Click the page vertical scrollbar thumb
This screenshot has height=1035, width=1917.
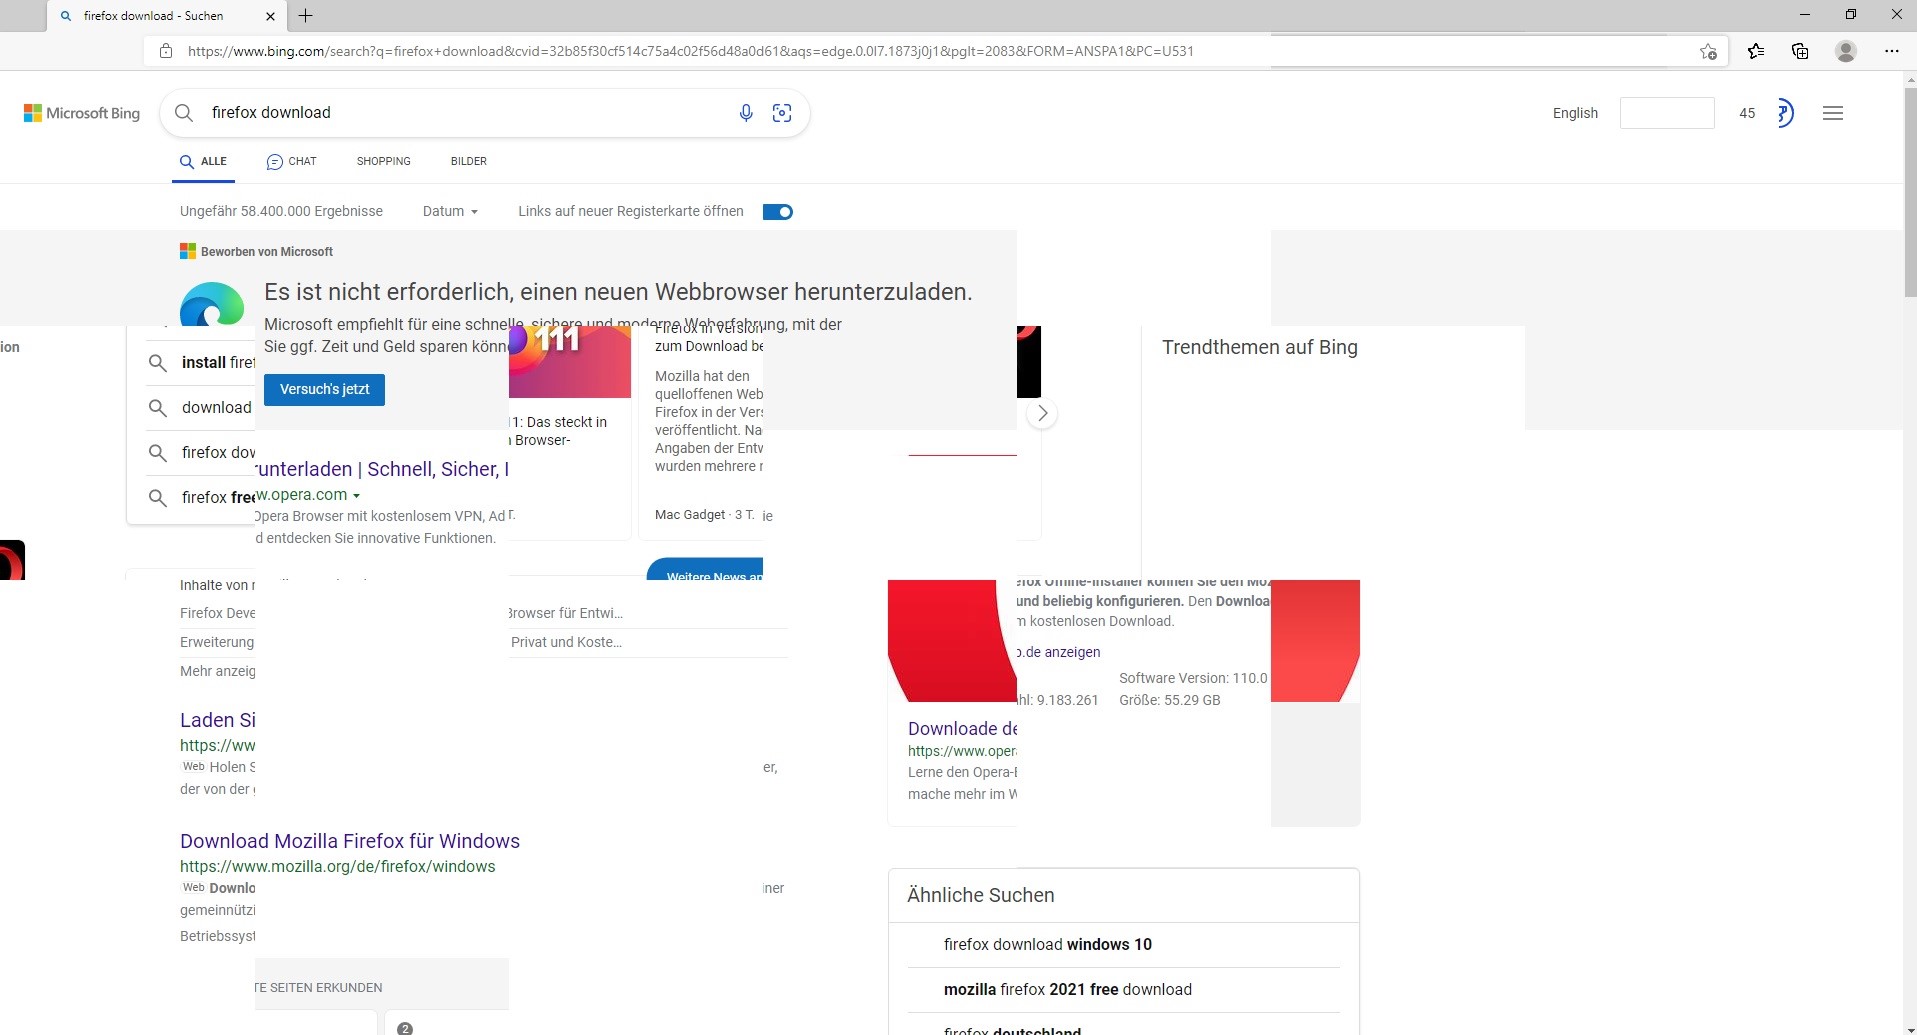click(1909, 190)
